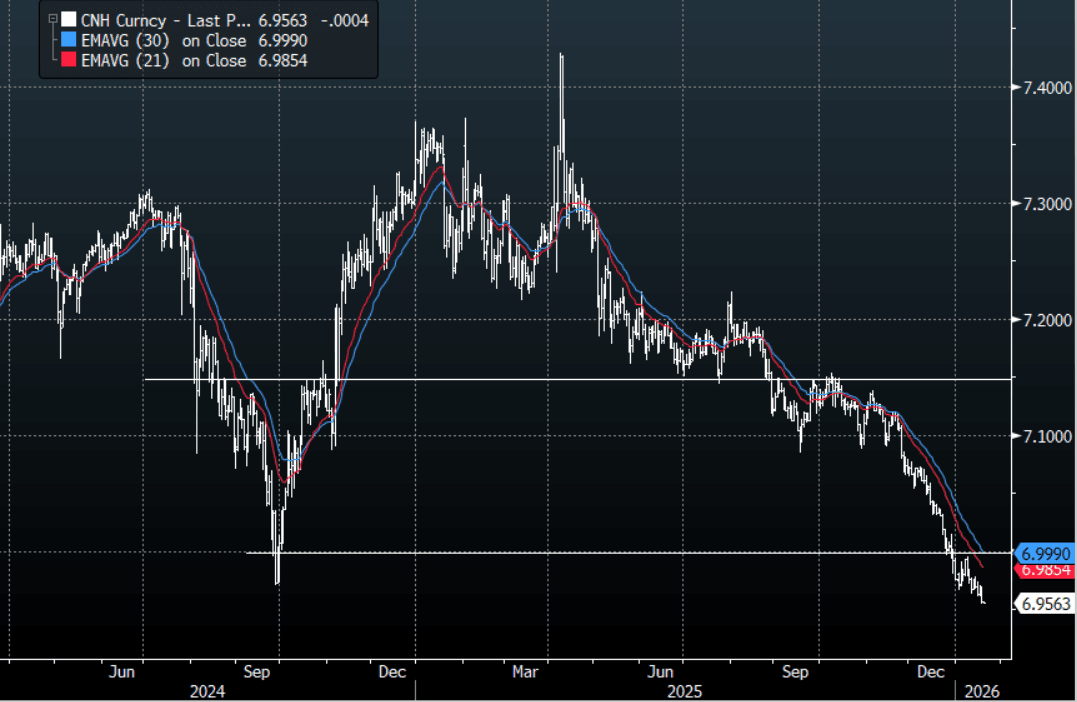Click the 7.2000 label on price axis
The width and height of the screenshot is (1077, 702).
pos(1038,320)
